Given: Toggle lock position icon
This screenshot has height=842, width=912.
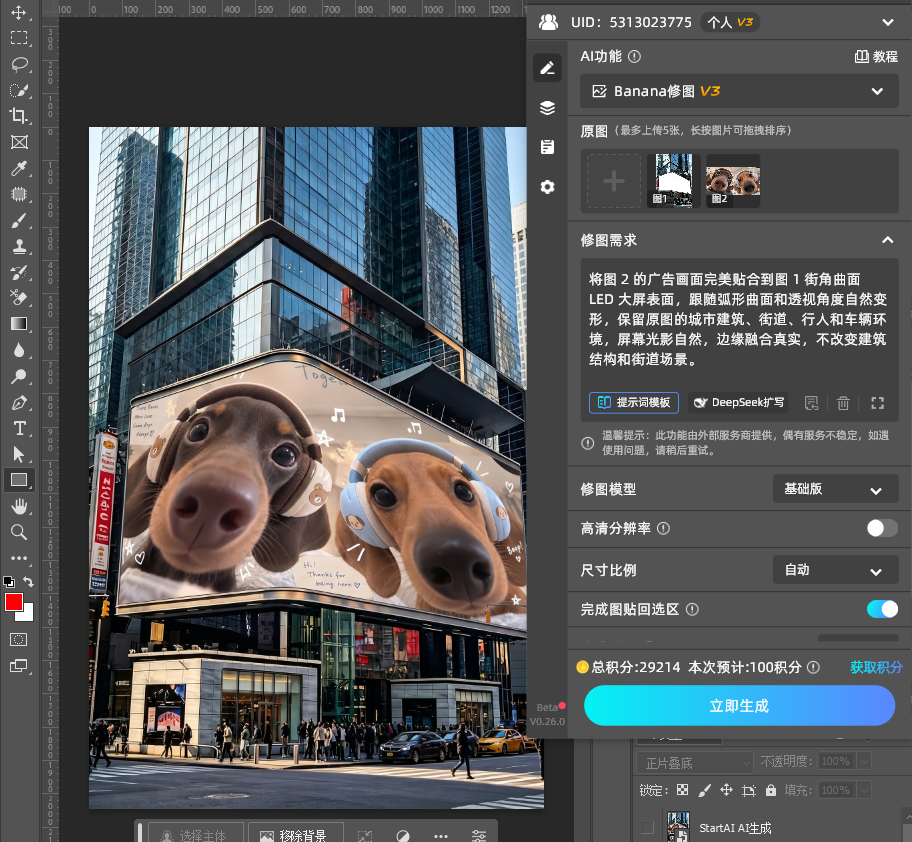Looking at the screenshot, I should [726, 790].
